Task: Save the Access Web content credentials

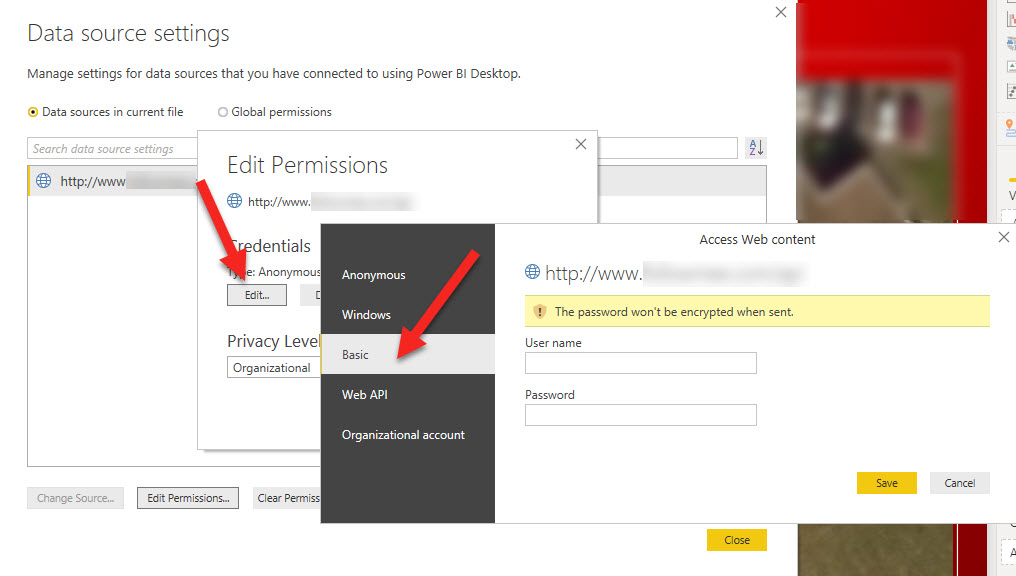Action: [886, 483]
